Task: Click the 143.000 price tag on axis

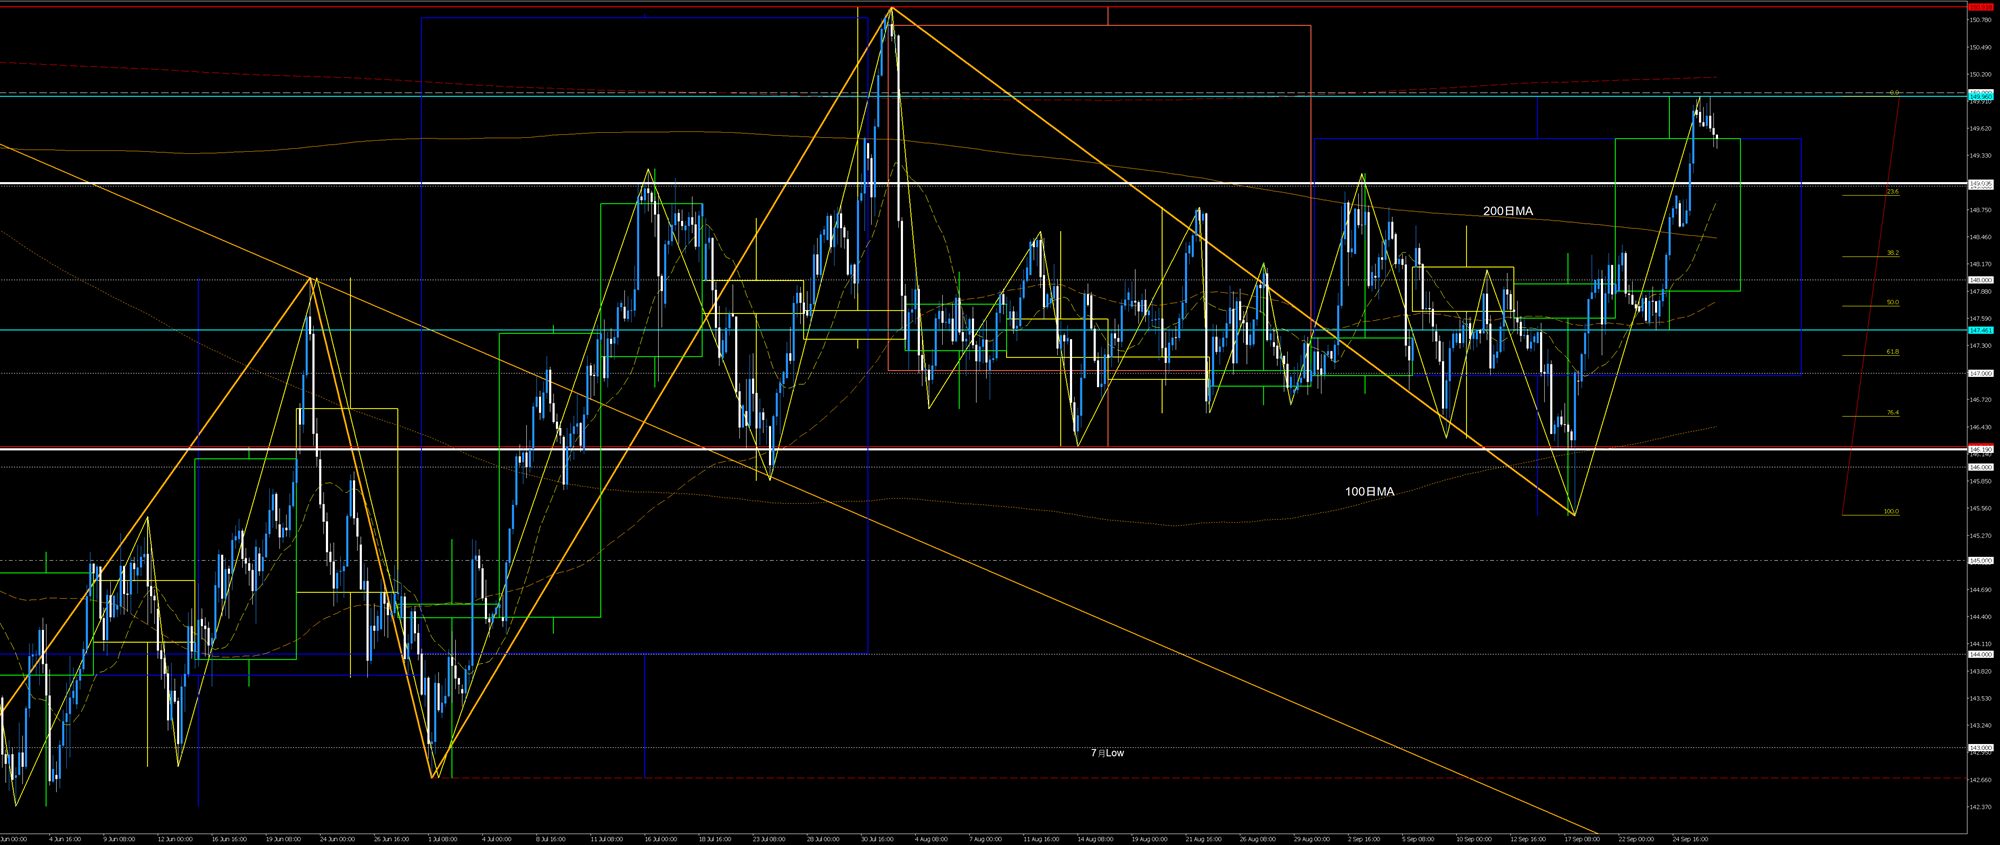Action: 1981,747
